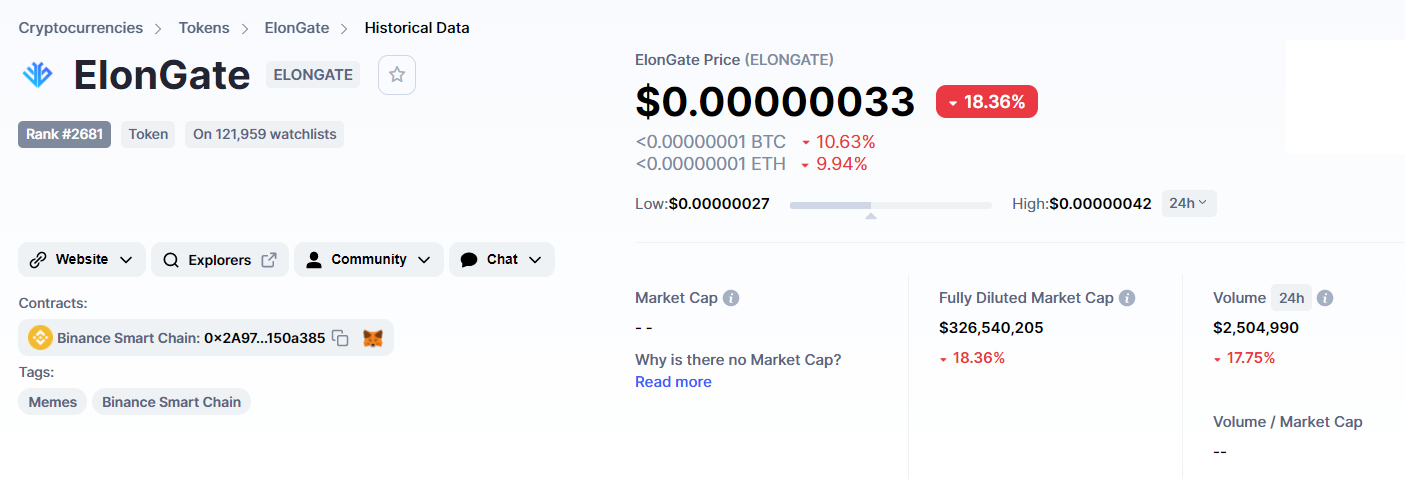This screenshot has width=1405, height=479.
Task: Copy the Binance Smart Chain contract address
Action: tap(340, 338)
